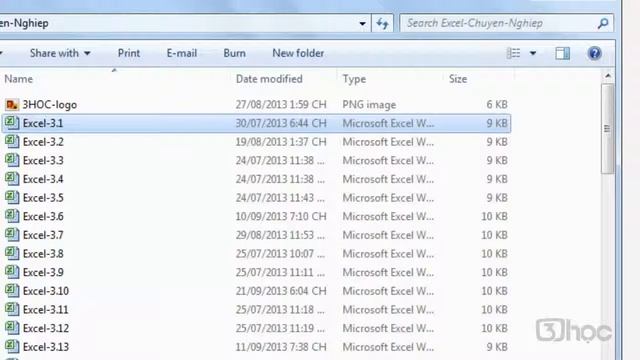Select the Excel-3.12 file icon
640x360 pixels.
click(x=12, y=328)
